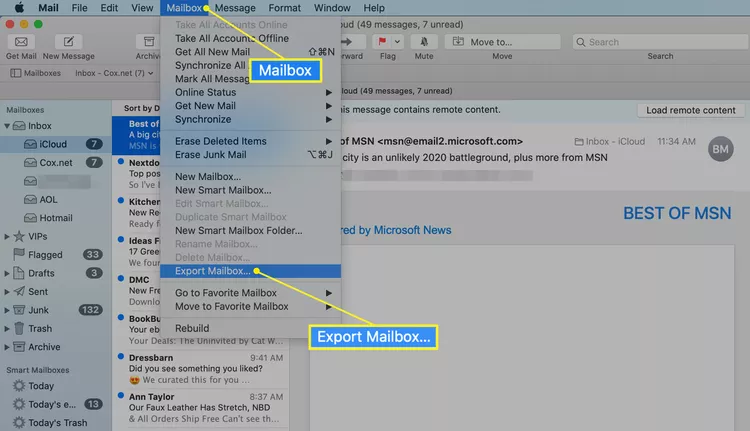Select the iCloud inbox
Viewport: 750px width, 431px height.
tap(55, 144)
